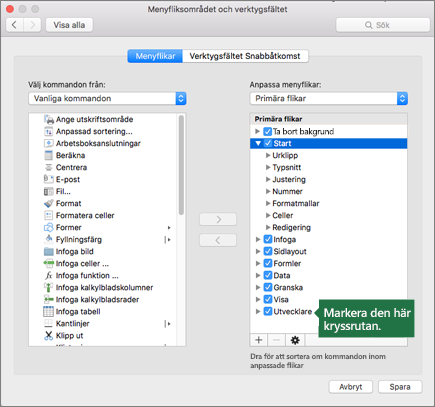Viewport: 435px width, 407px height.
Task: Click the command list scrollbar
Action: tap(181, 165)
